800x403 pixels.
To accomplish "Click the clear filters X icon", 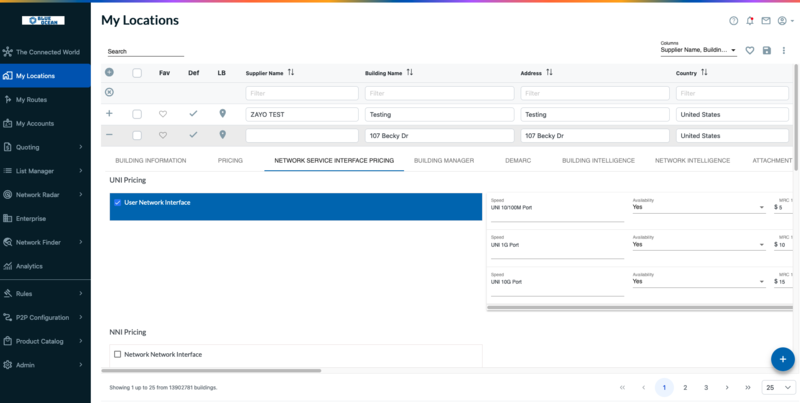I will pos(109,92).
